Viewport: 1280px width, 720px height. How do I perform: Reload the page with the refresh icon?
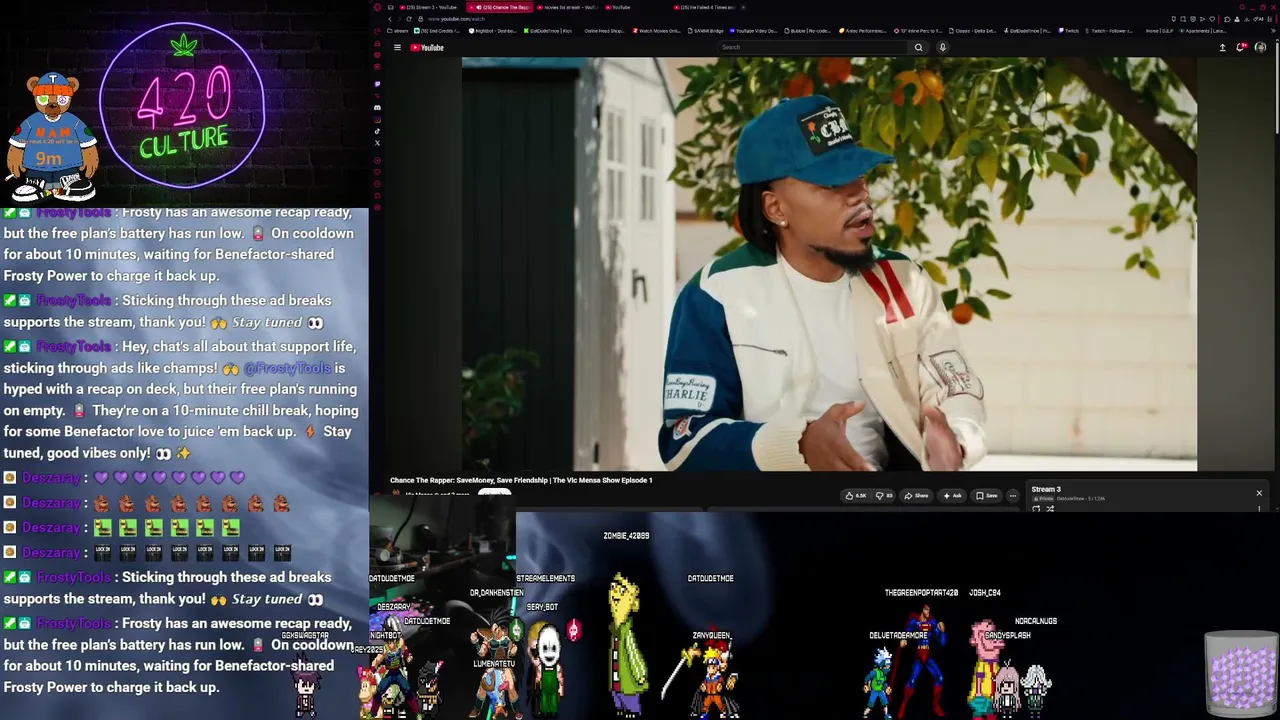(409, 19)
